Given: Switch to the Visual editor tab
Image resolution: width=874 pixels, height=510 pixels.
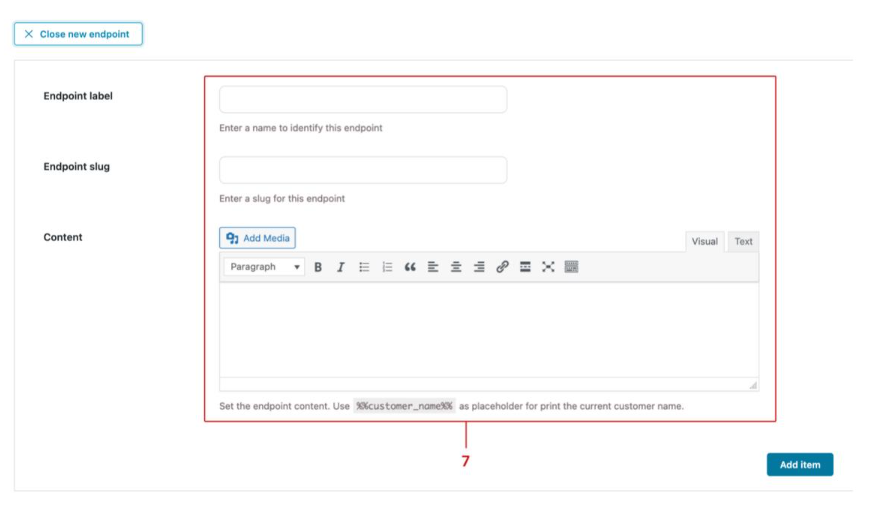Looking at the screenshot, I should [x=705, y=241].
